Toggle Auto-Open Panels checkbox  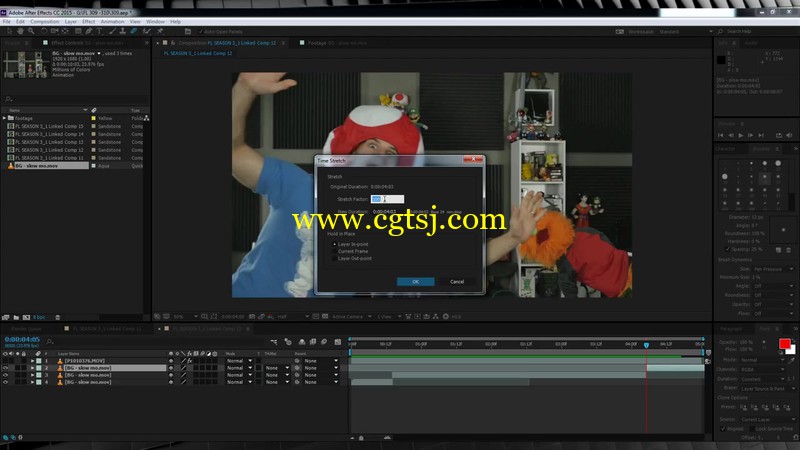(x=201, y=32)
